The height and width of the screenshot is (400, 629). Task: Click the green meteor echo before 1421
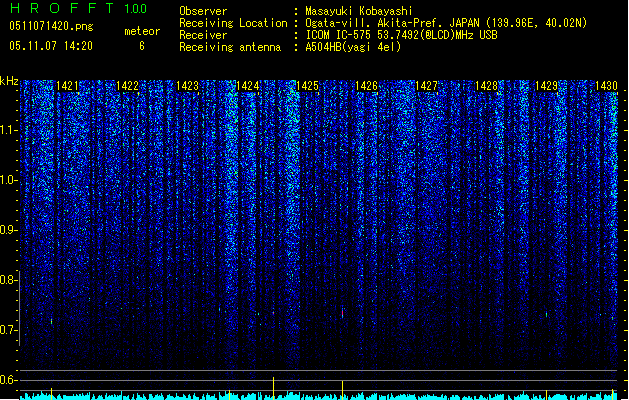click(x=51, y=321)
